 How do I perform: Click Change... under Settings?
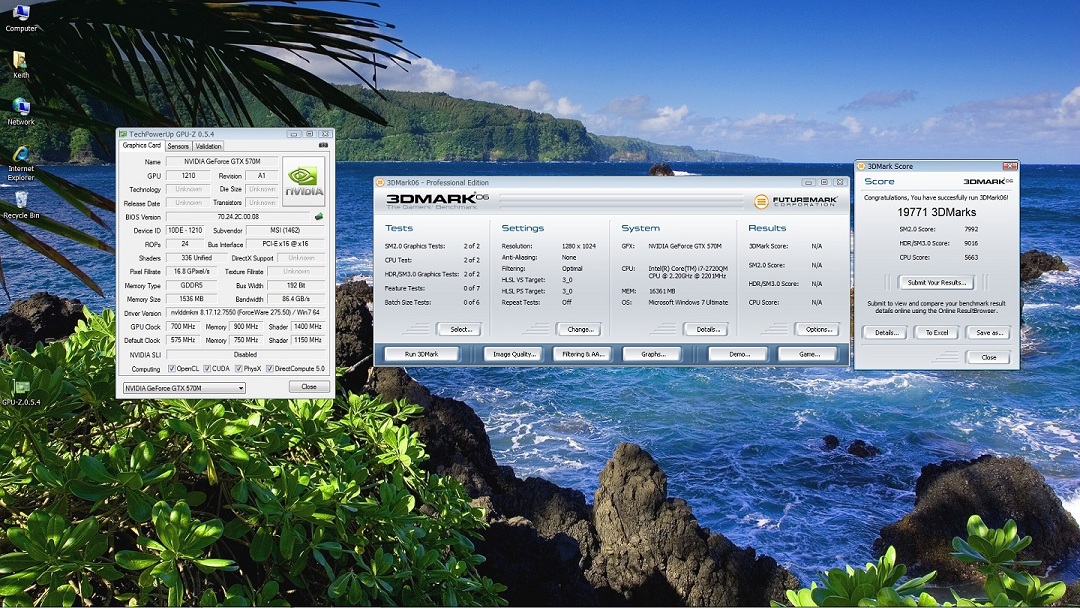tap(579, 329)
